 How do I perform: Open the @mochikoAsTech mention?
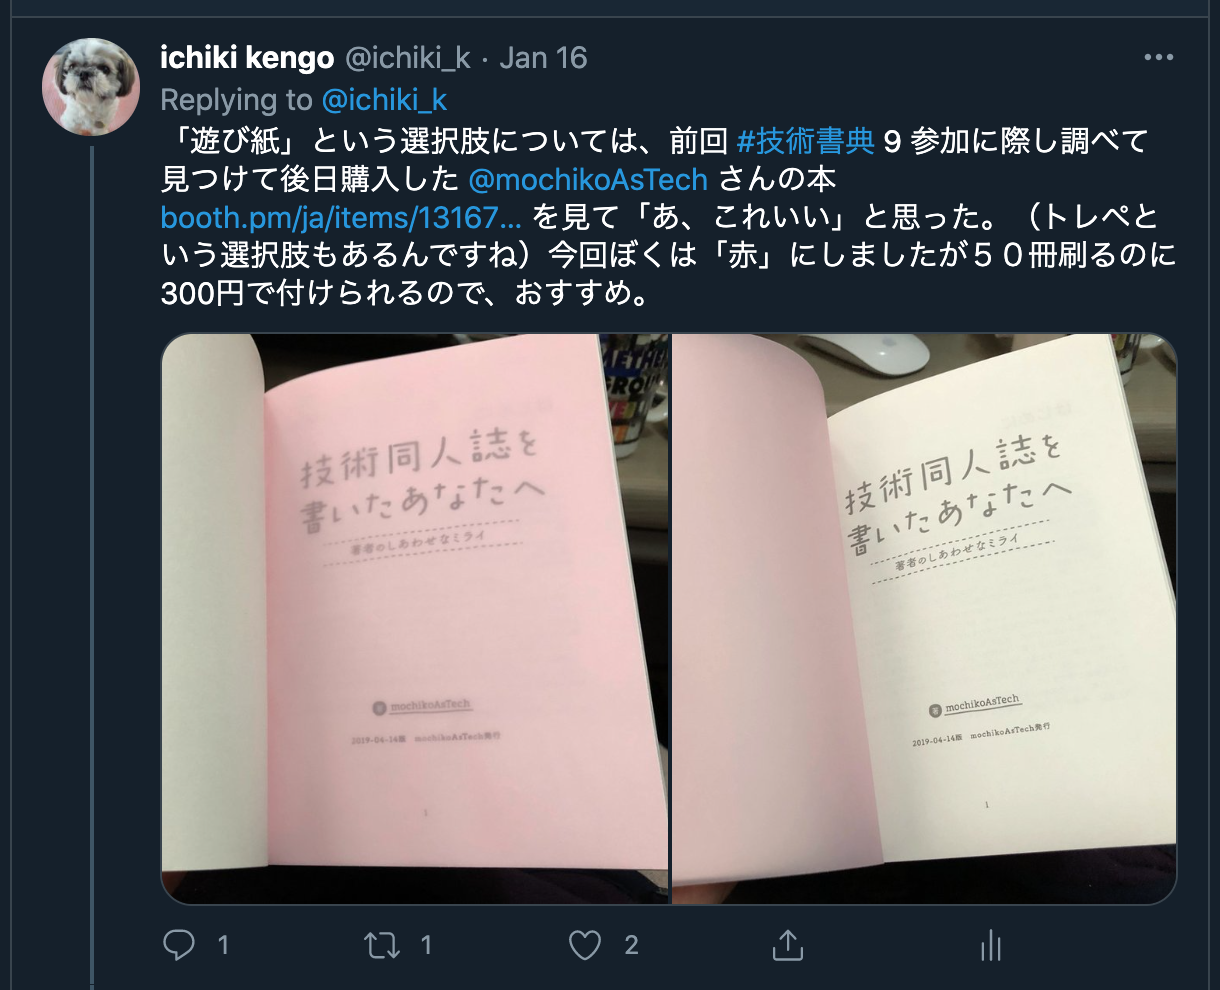(588, 180)
